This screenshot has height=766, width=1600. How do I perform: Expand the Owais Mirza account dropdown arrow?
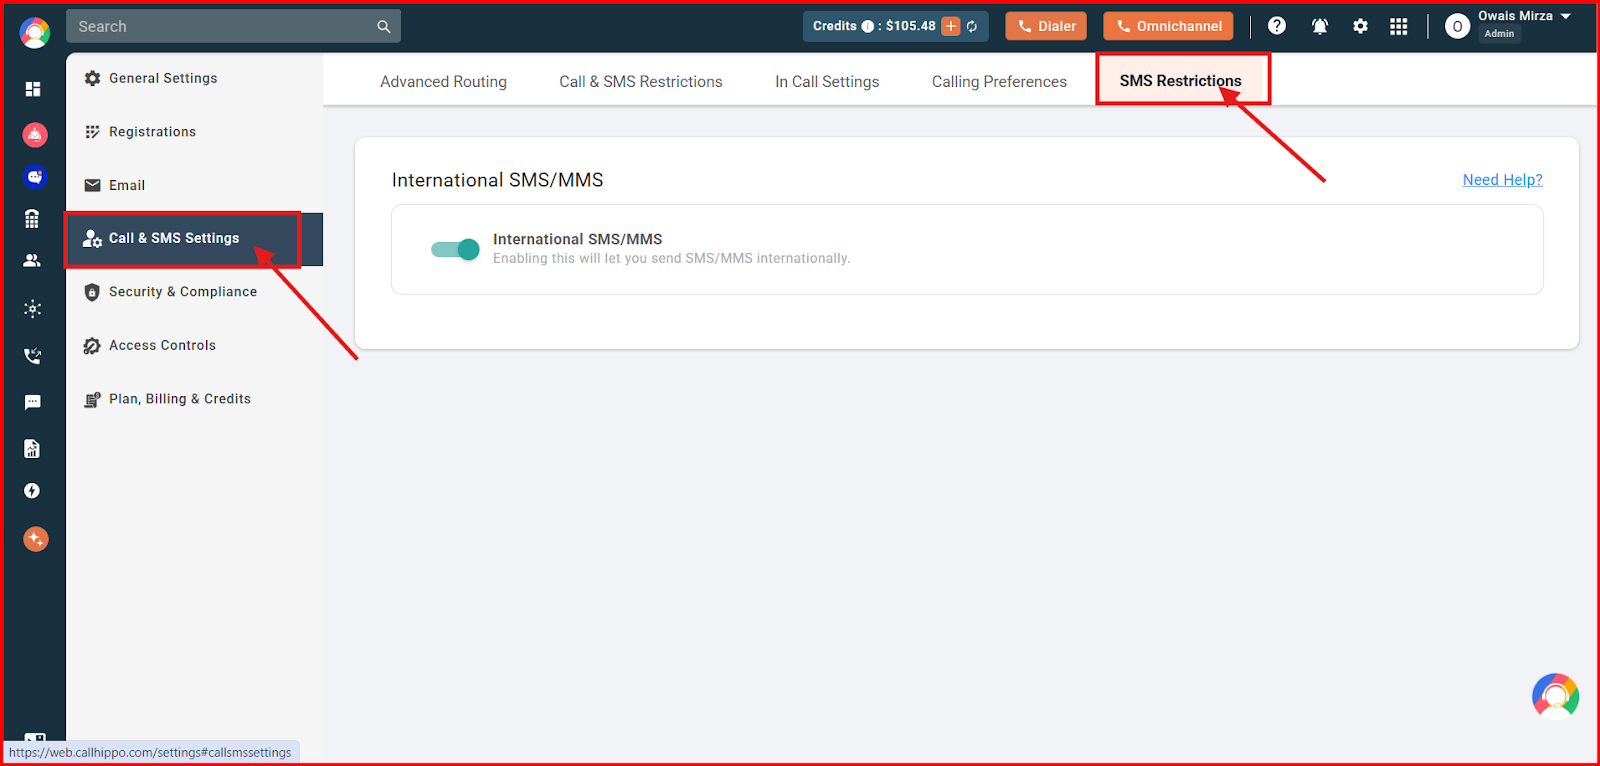point(1566,16)
